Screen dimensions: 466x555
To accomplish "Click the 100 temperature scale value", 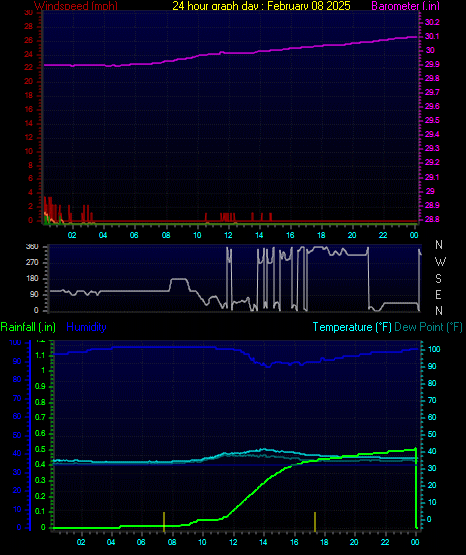I will coord(434,349).
